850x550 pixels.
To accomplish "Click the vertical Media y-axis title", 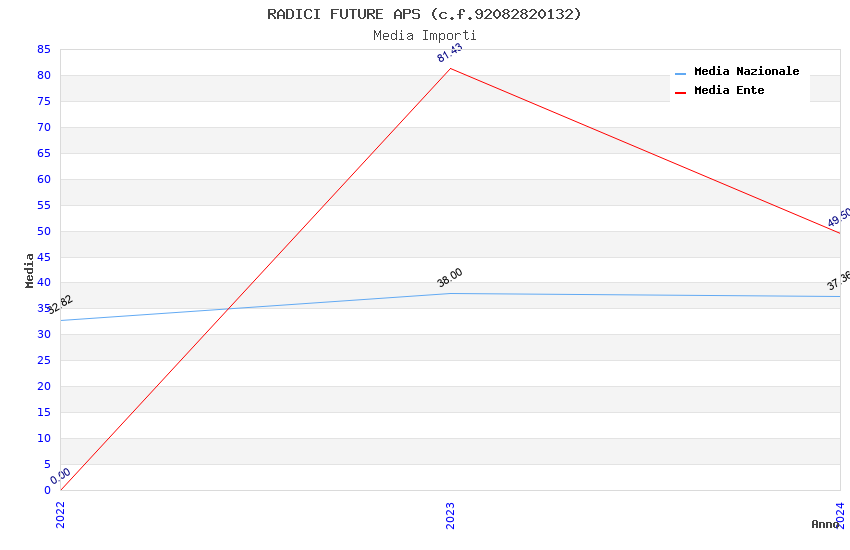I will [30, 270].
